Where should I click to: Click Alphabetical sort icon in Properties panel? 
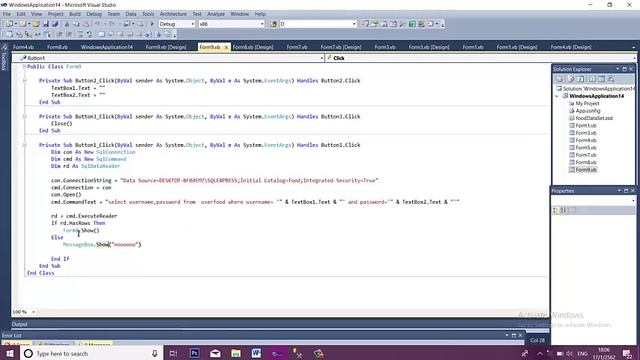[x=563, y=210]
